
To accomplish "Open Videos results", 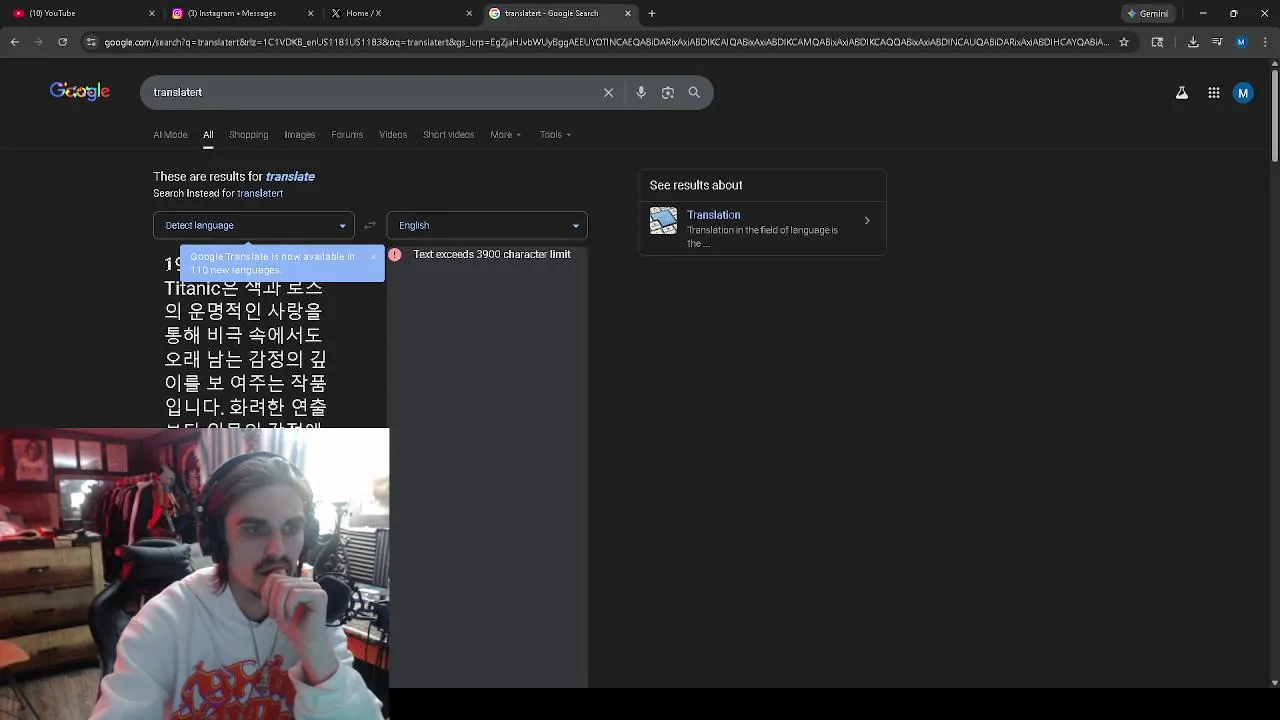I will 393,134.
